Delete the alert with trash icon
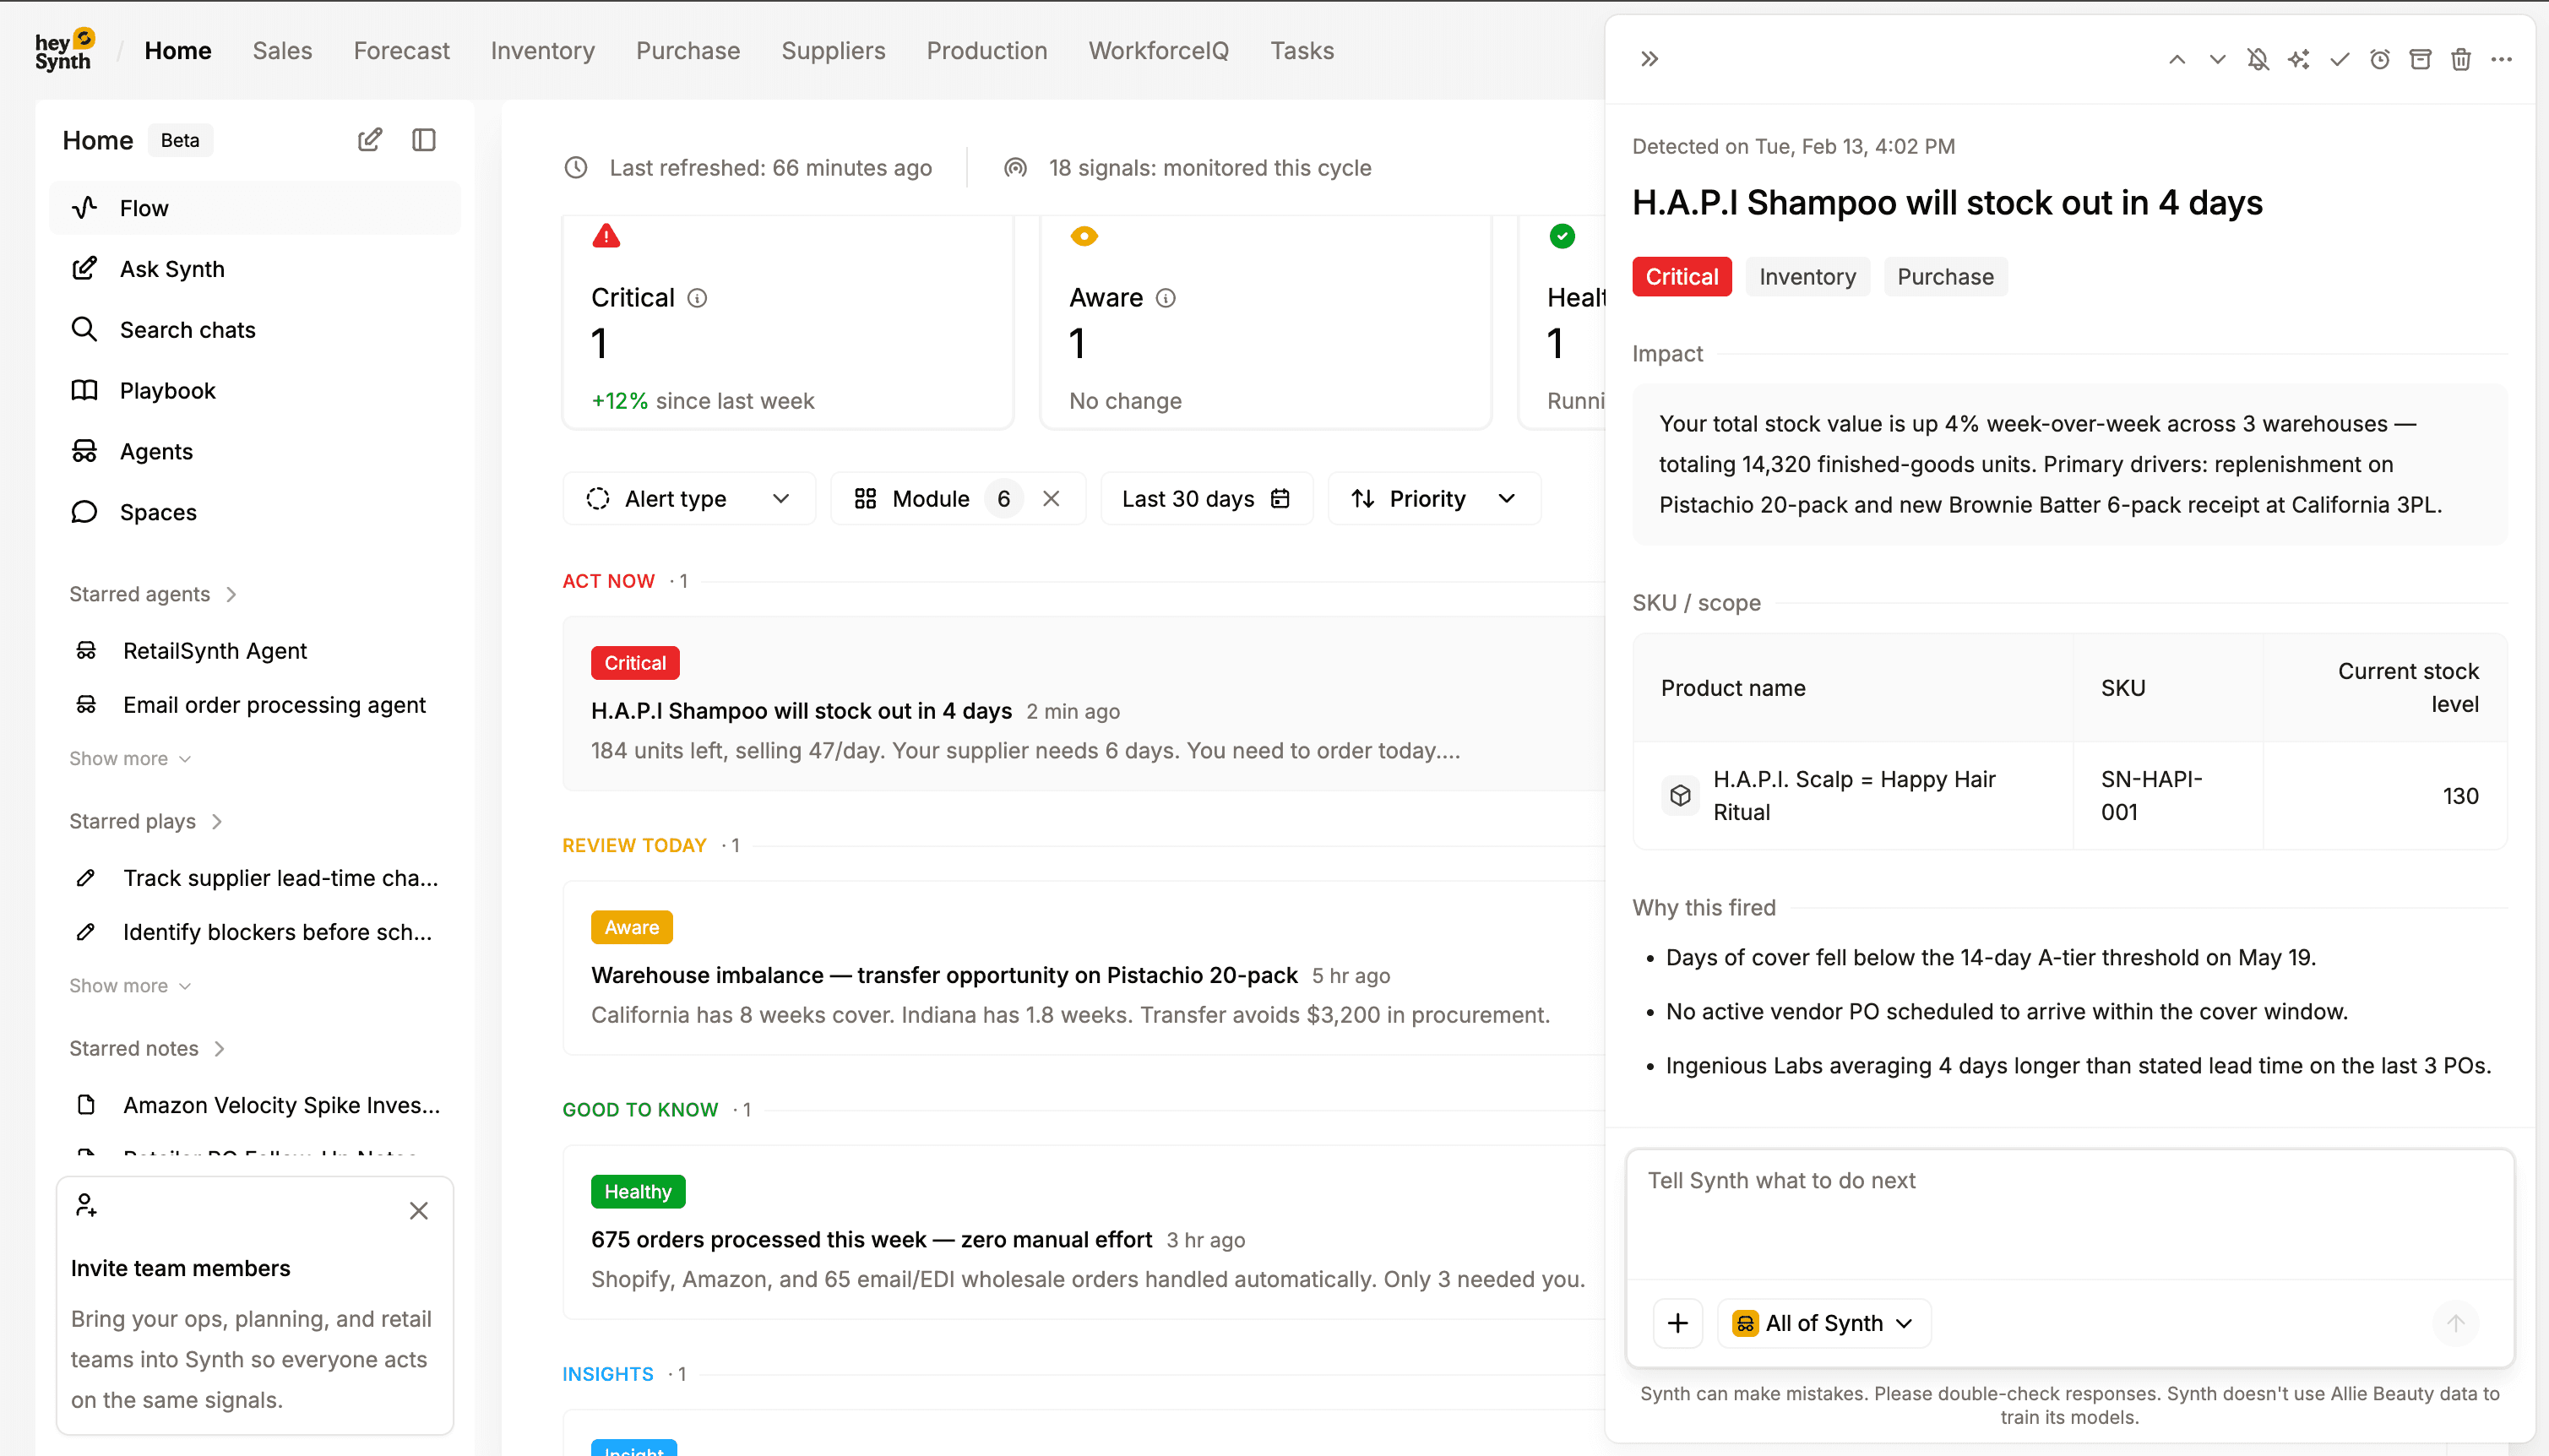 [2461, 59]
